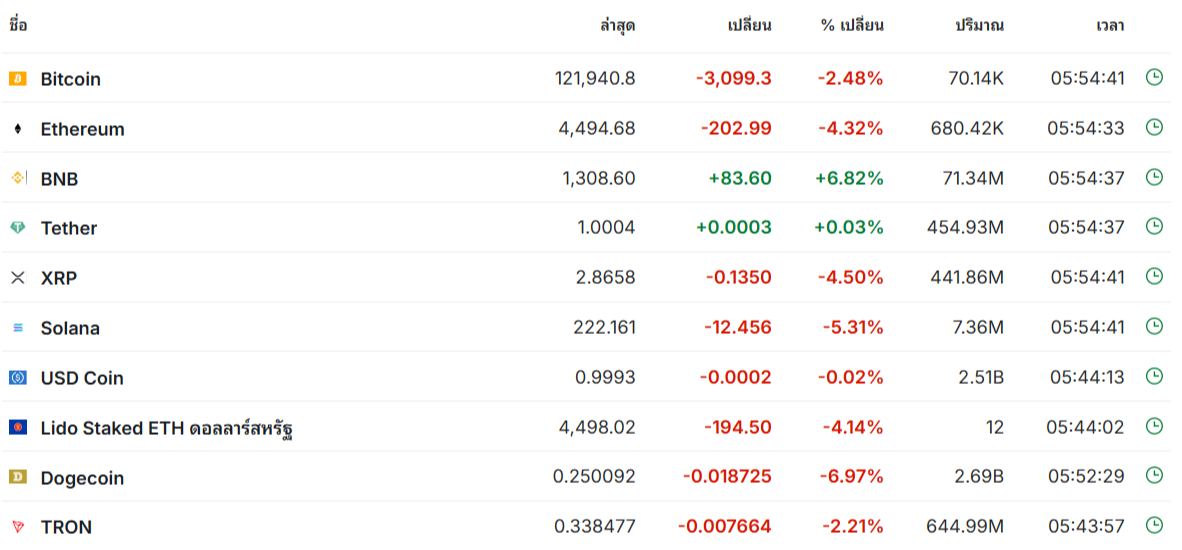
Task: Sort by the ล่าสุด column header
Action: coord(617,26)
